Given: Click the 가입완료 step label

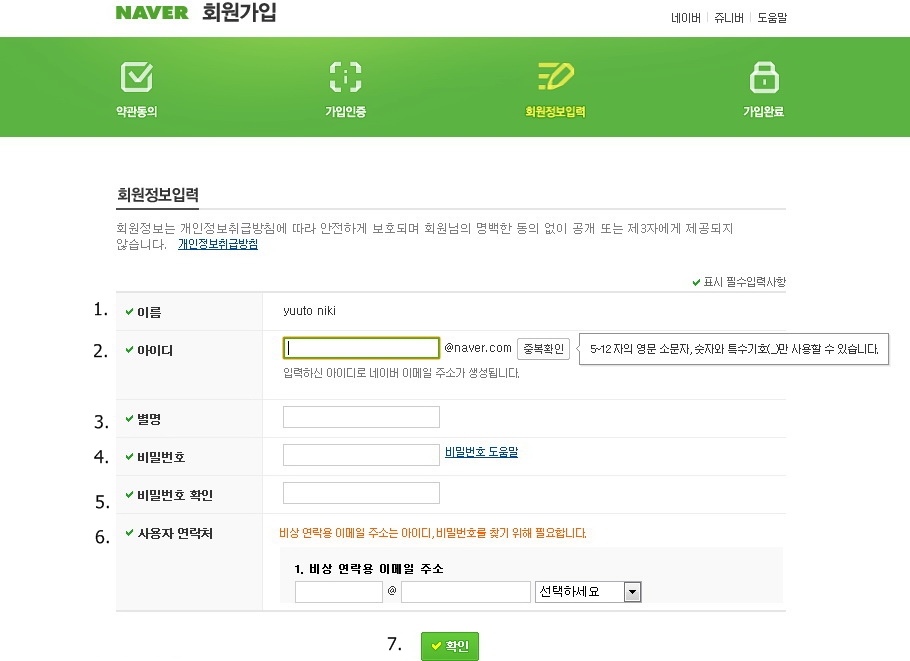Looking at the screenshot, I should [x=764, y=111].
